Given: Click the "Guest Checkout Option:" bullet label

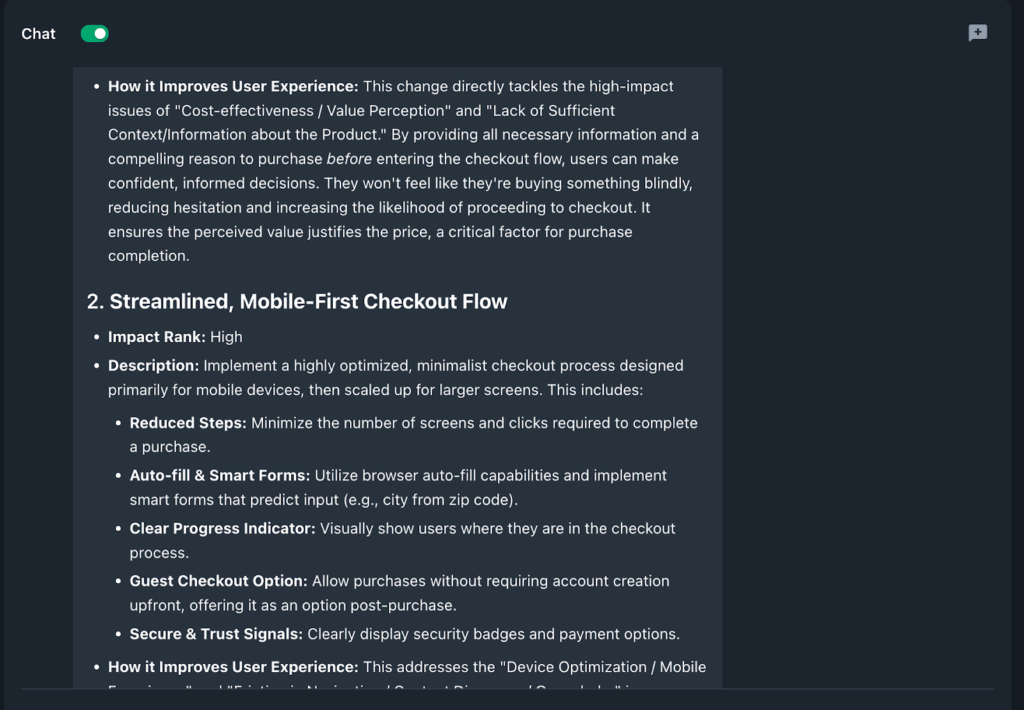Looking at the screenshot, I should tap(218, 581).
